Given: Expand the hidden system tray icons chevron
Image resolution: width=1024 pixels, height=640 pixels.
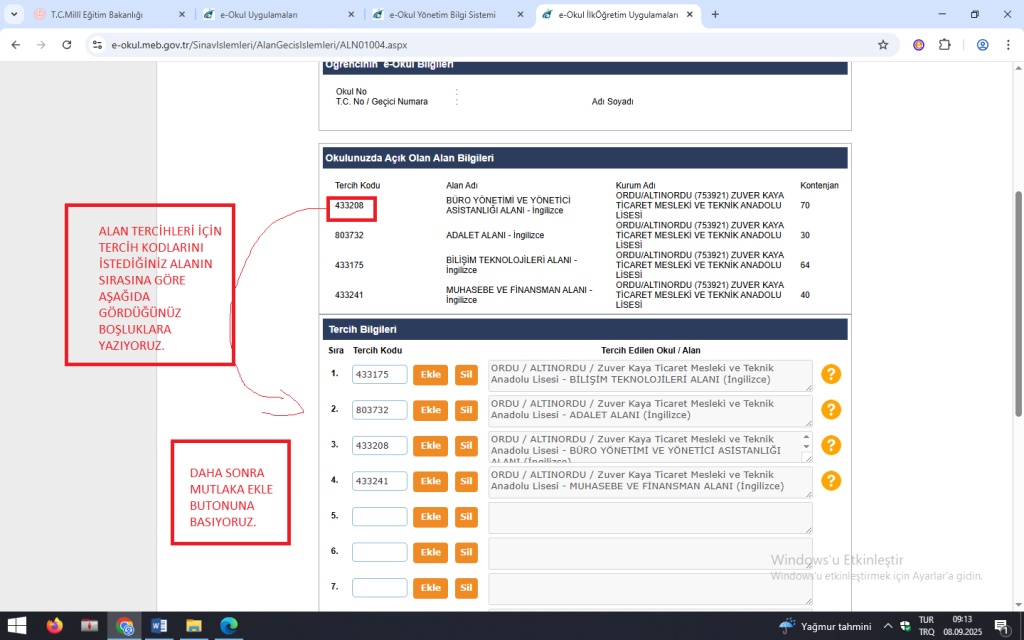Looking at the screenshot, I should click(886, 626).
